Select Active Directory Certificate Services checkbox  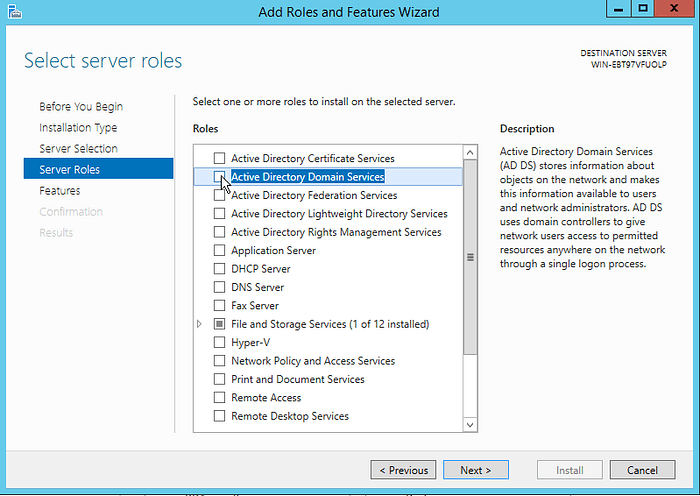tap(219, 159)
